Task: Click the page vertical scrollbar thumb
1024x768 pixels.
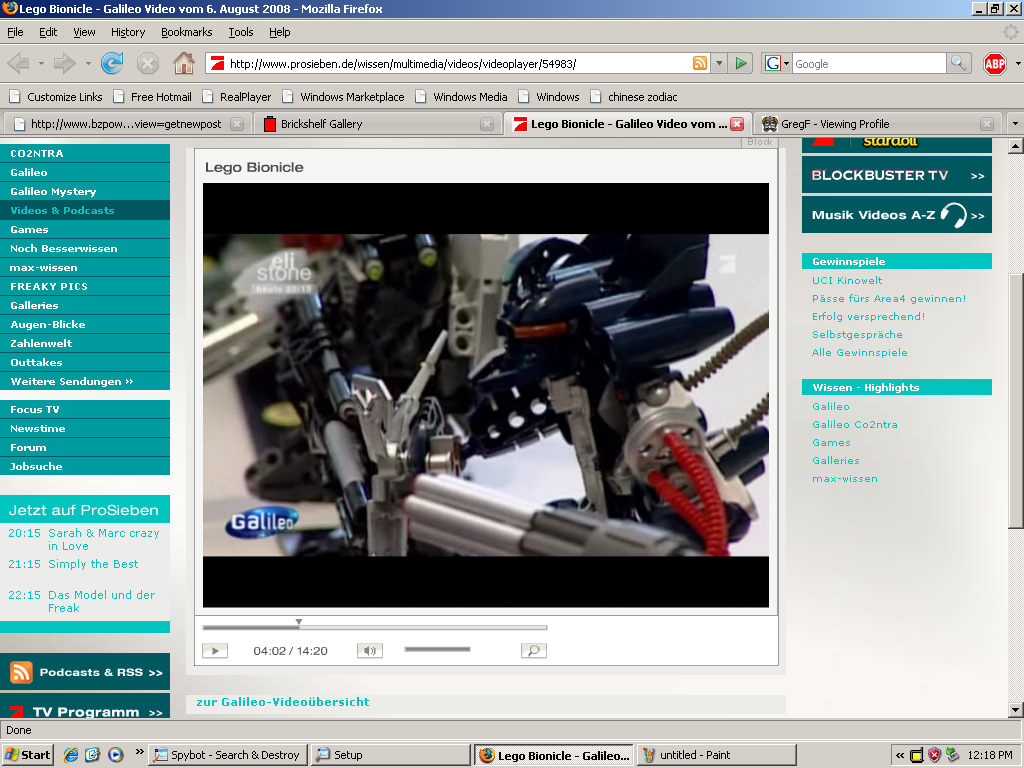Action: (x=1015, y=401)
